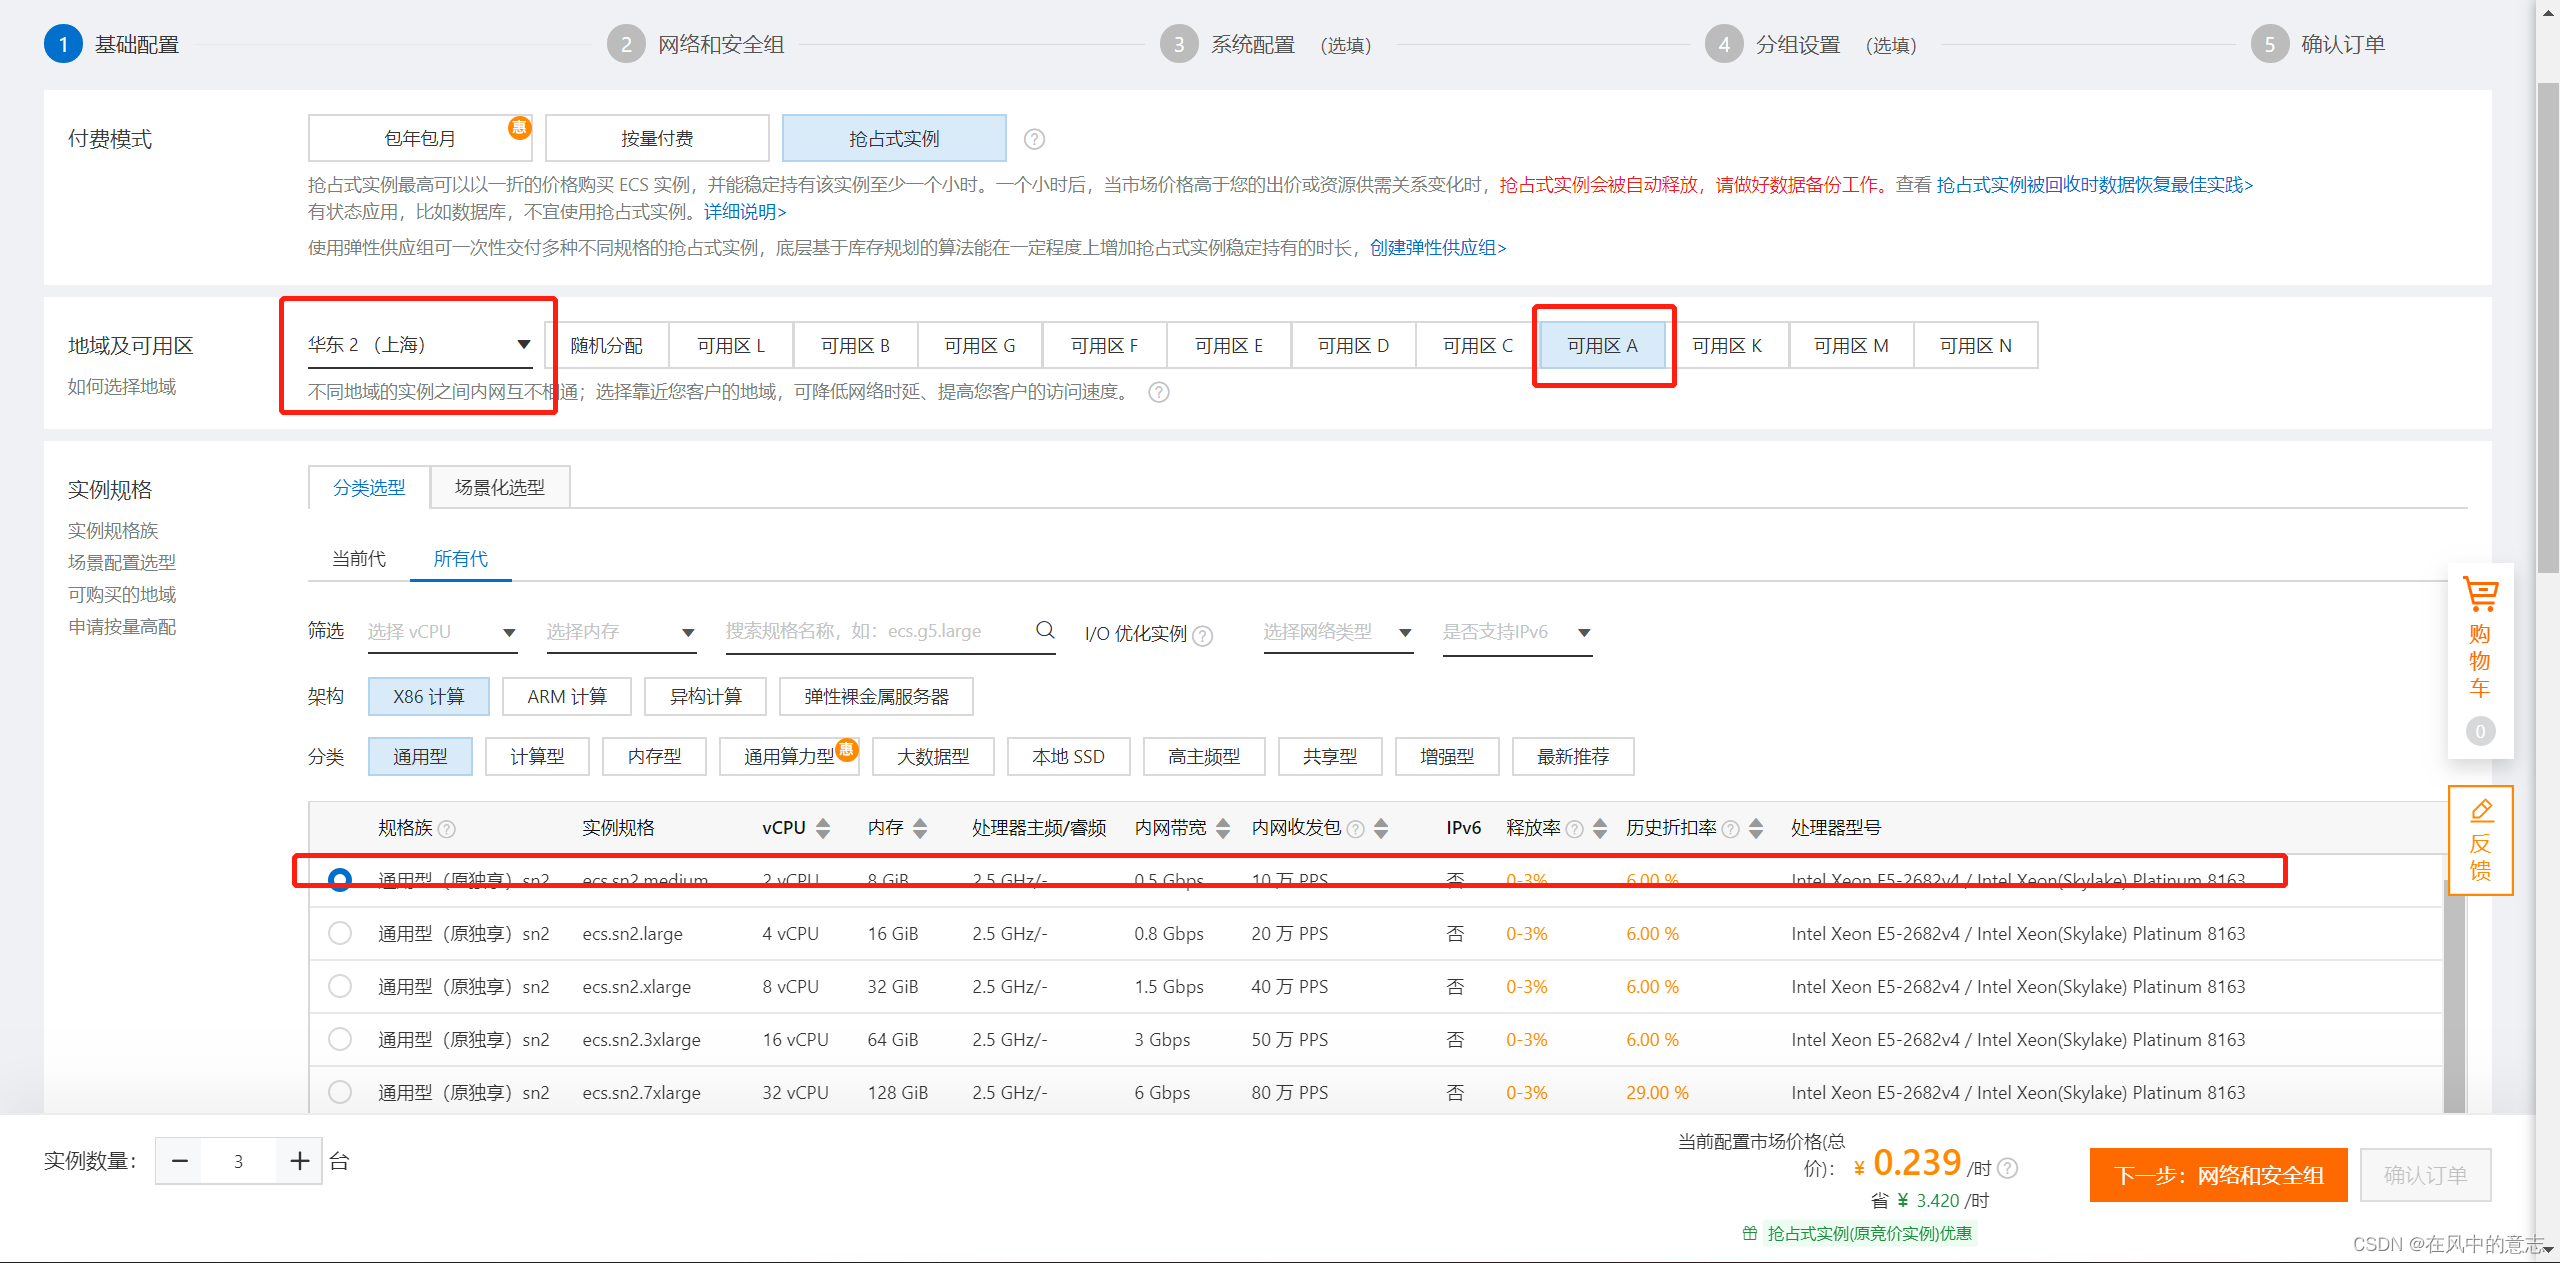Choose 大数据型 category

[x=933, y=756]
